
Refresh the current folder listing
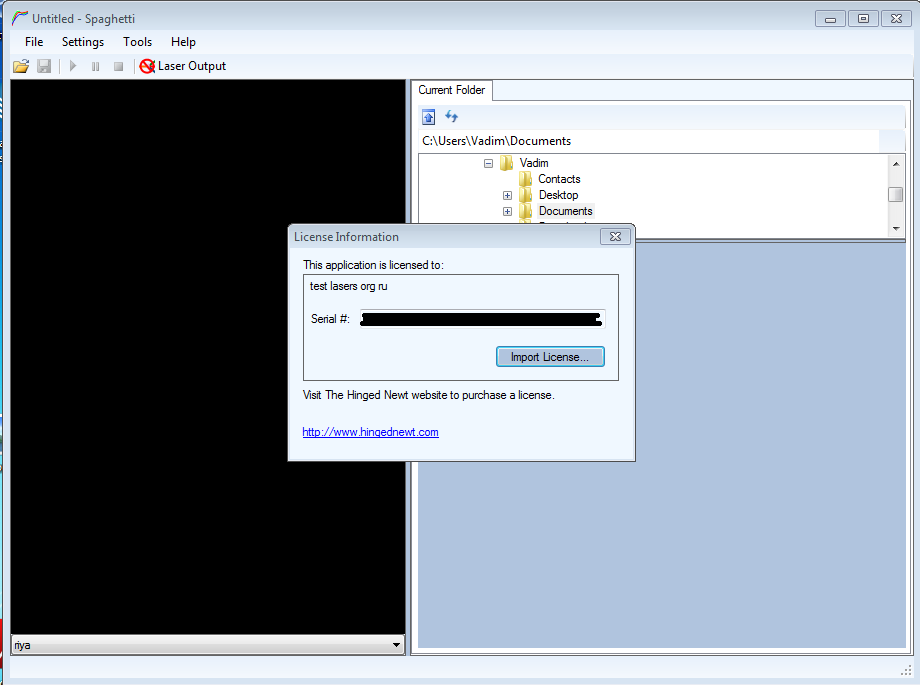(x=451, y=117)
